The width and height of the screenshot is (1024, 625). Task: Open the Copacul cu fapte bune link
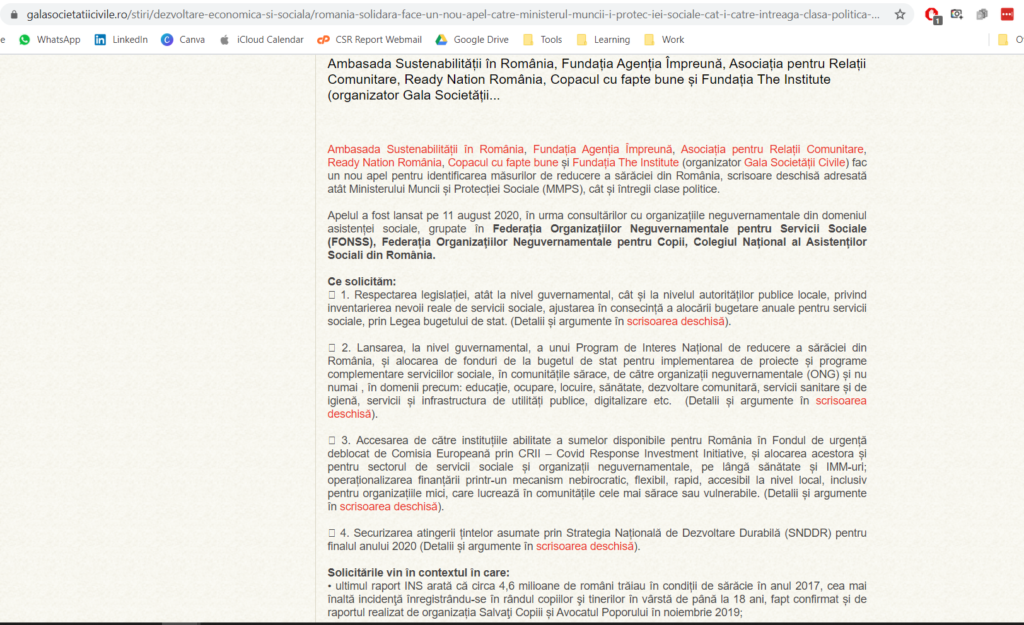point(503,163)
